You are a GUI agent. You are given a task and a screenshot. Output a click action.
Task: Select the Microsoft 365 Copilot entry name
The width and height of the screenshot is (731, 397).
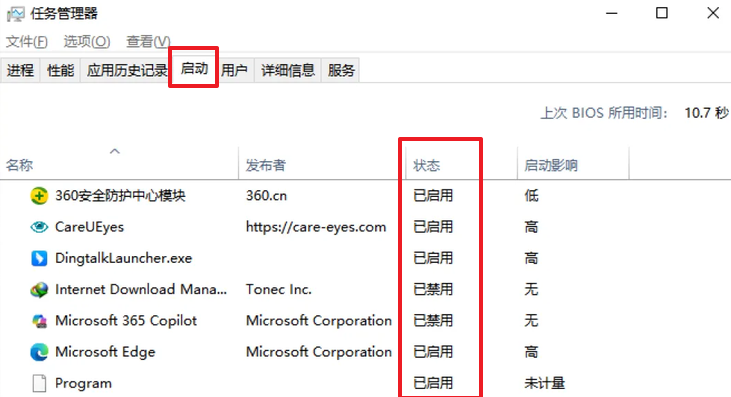click(126, 321)
